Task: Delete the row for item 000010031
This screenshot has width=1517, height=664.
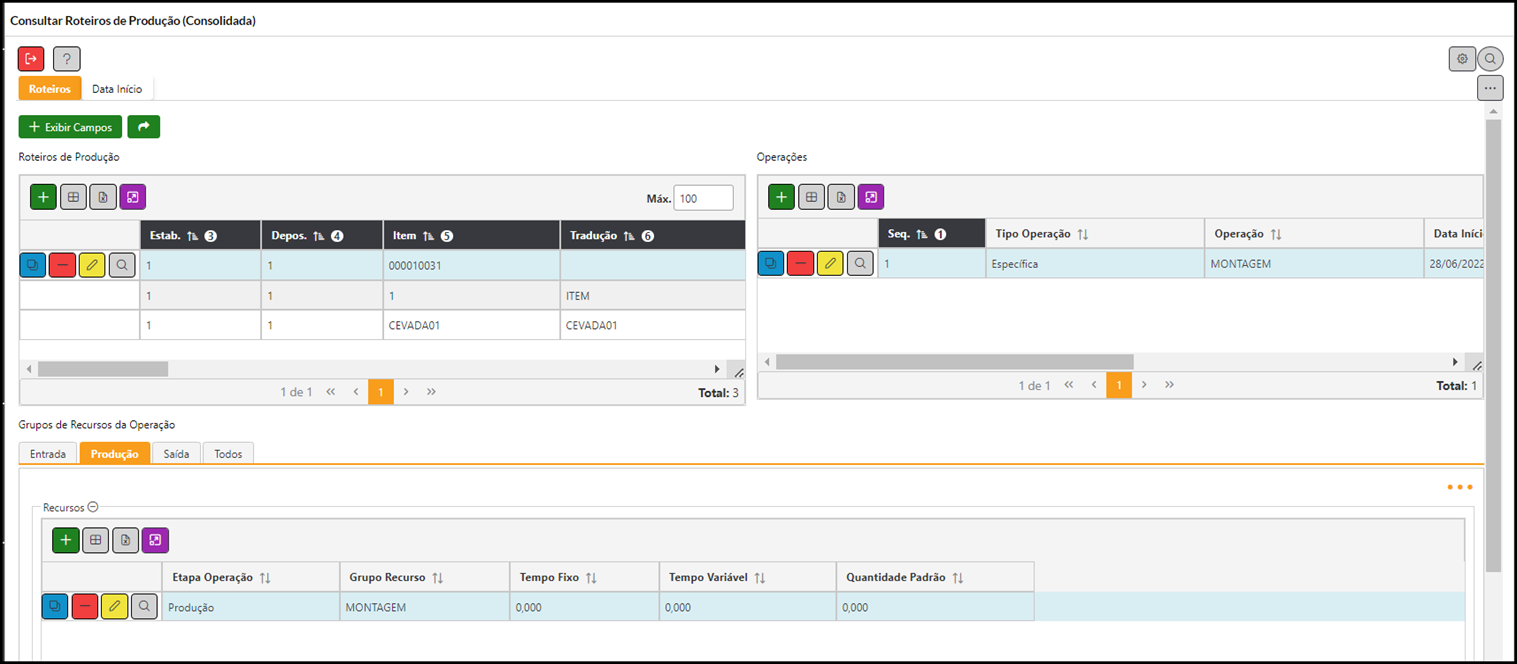Action: tap(62, 265)
